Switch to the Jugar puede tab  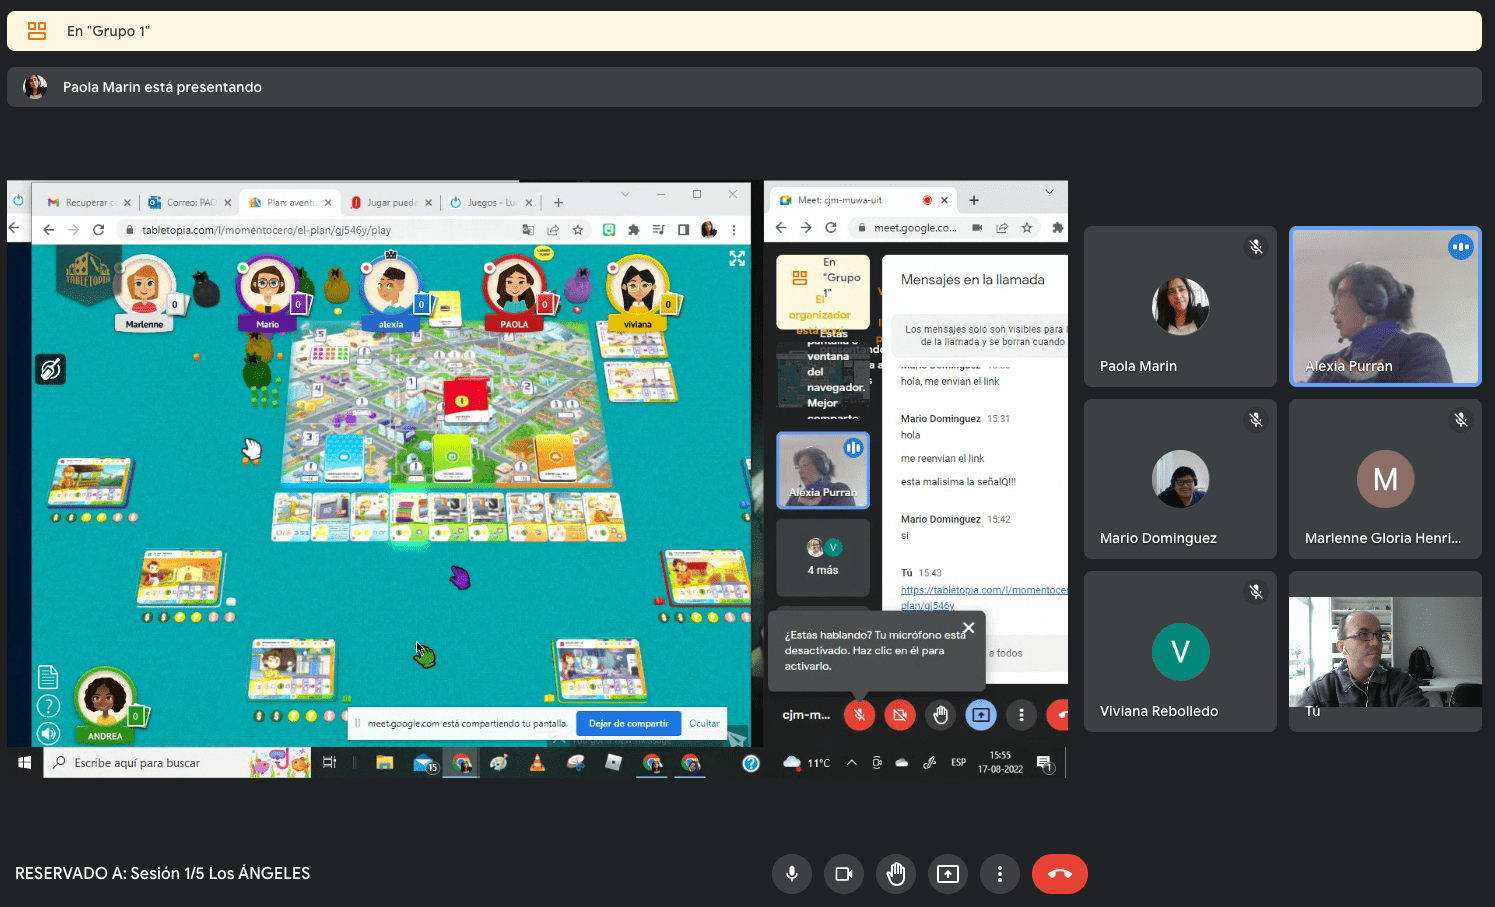pyautogui.click(x=389, y=202)
